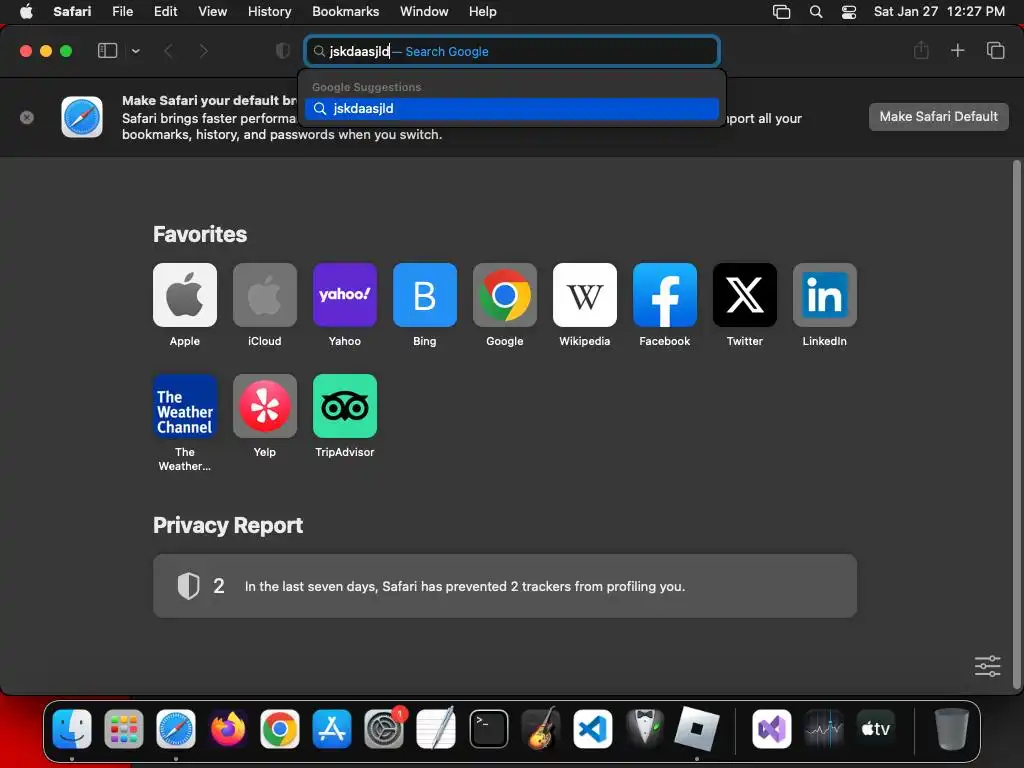Launch GarageBand from the Dock
The height and width of the screenshot is (768, 1024).
(x=541, y=729)
